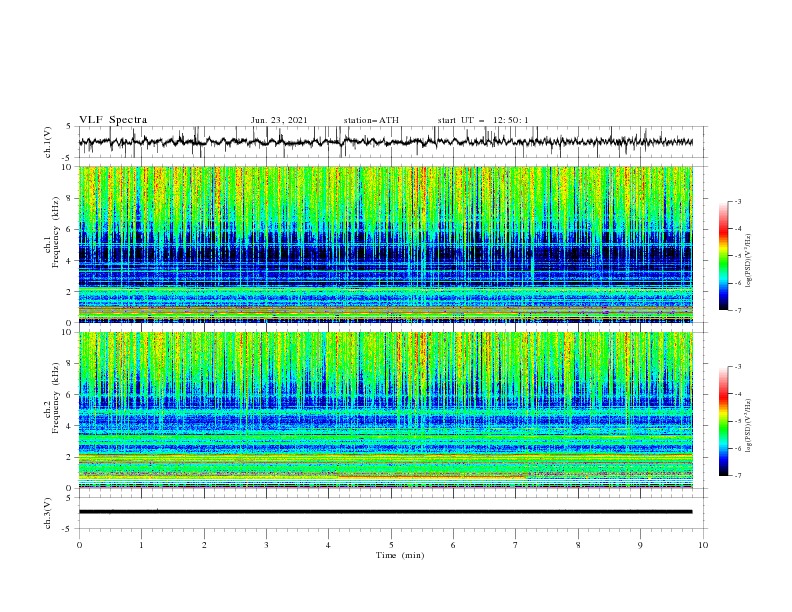Viewport: 792px width, 612px height.
Task: Click time axis tick label '7'
Action: click(x=516, y=545)
